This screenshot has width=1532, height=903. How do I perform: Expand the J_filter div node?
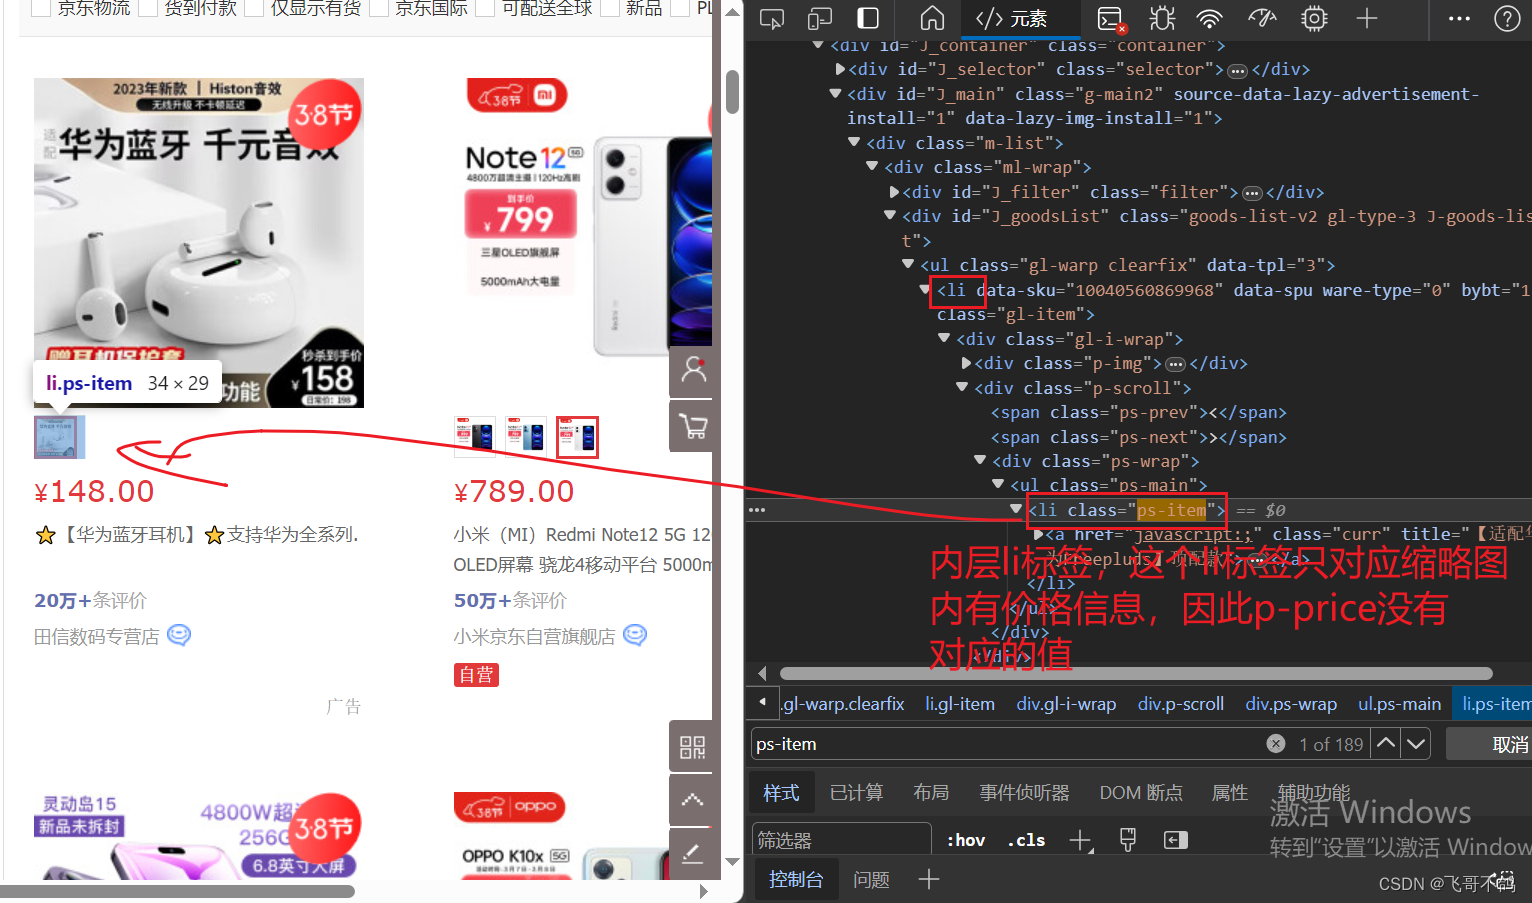click(894, 192)
